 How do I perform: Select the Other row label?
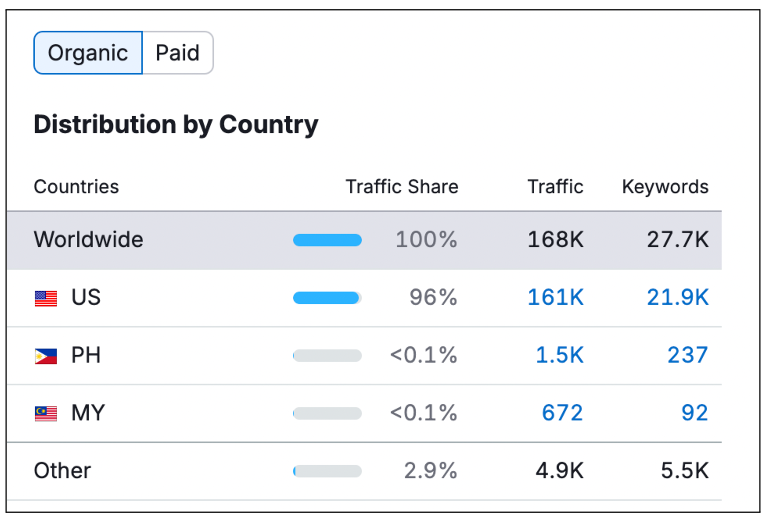click(62, 471)
